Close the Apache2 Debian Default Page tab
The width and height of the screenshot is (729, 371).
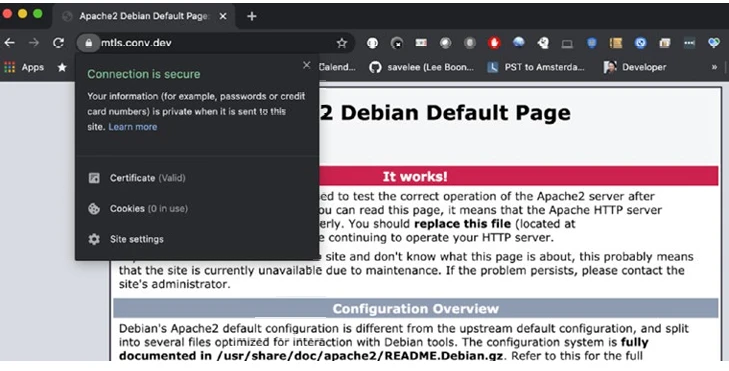tap(223, 16)
